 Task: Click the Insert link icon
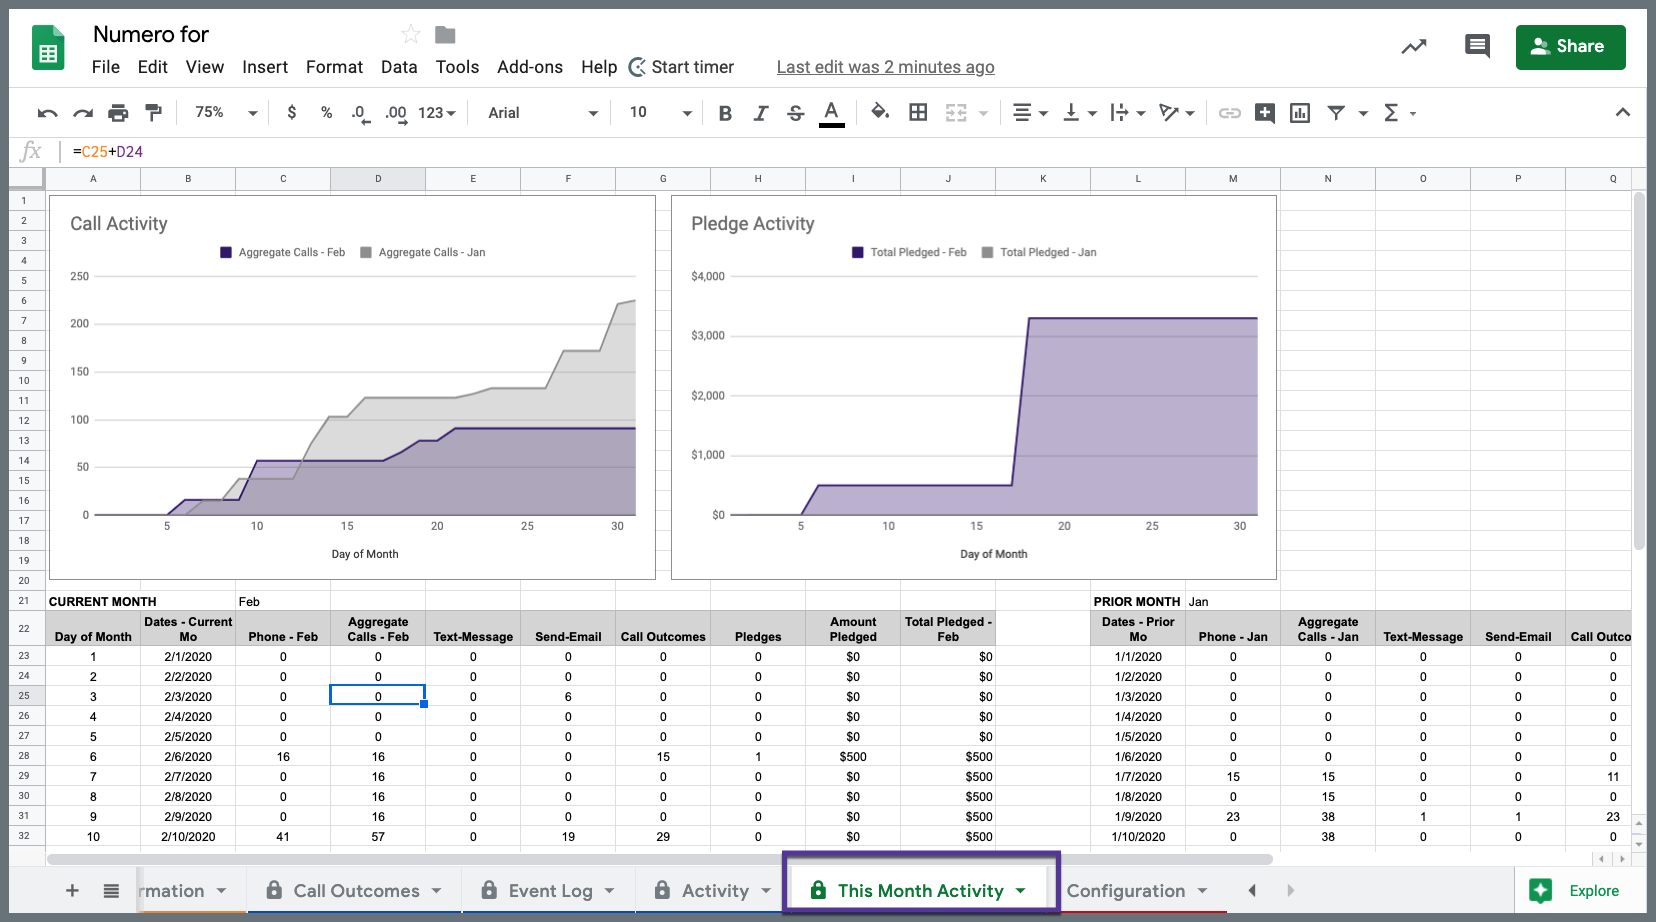coord(1230,113)
